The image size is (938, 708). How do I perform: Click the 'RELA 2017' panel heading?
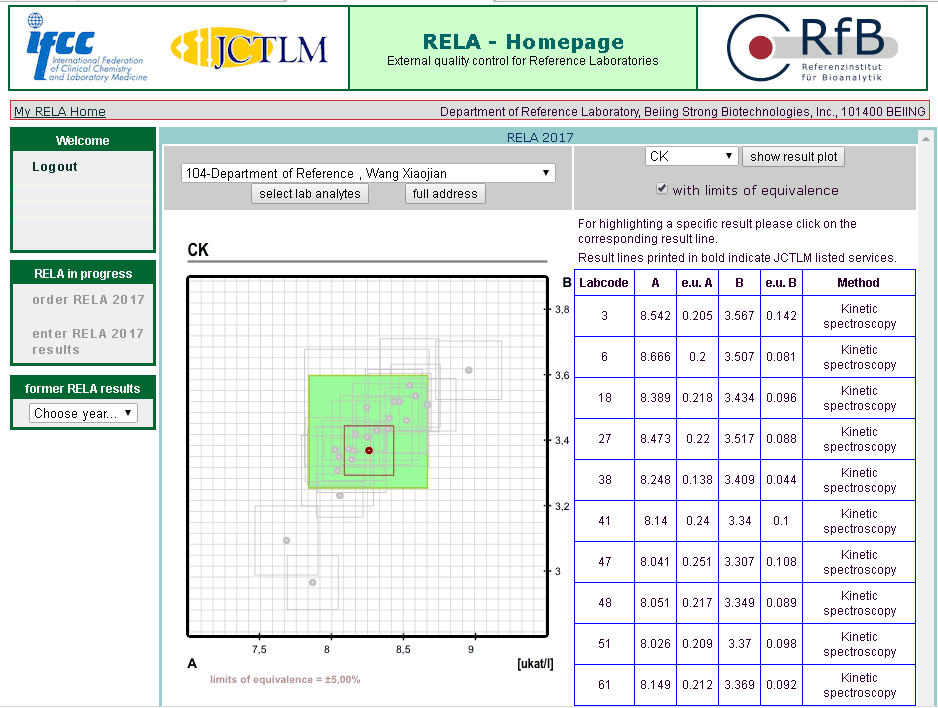pyautogui.click(x=540, y=138)
